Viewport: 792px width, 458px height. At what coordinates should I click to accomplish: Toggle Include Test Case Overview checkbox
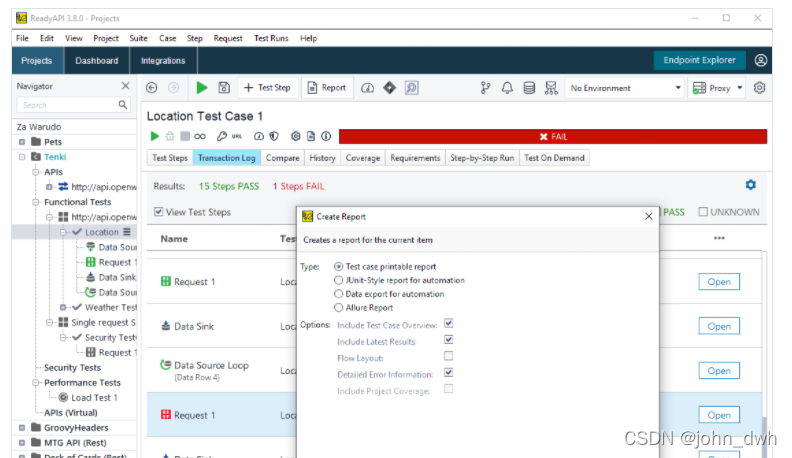[x=449, y=323]
